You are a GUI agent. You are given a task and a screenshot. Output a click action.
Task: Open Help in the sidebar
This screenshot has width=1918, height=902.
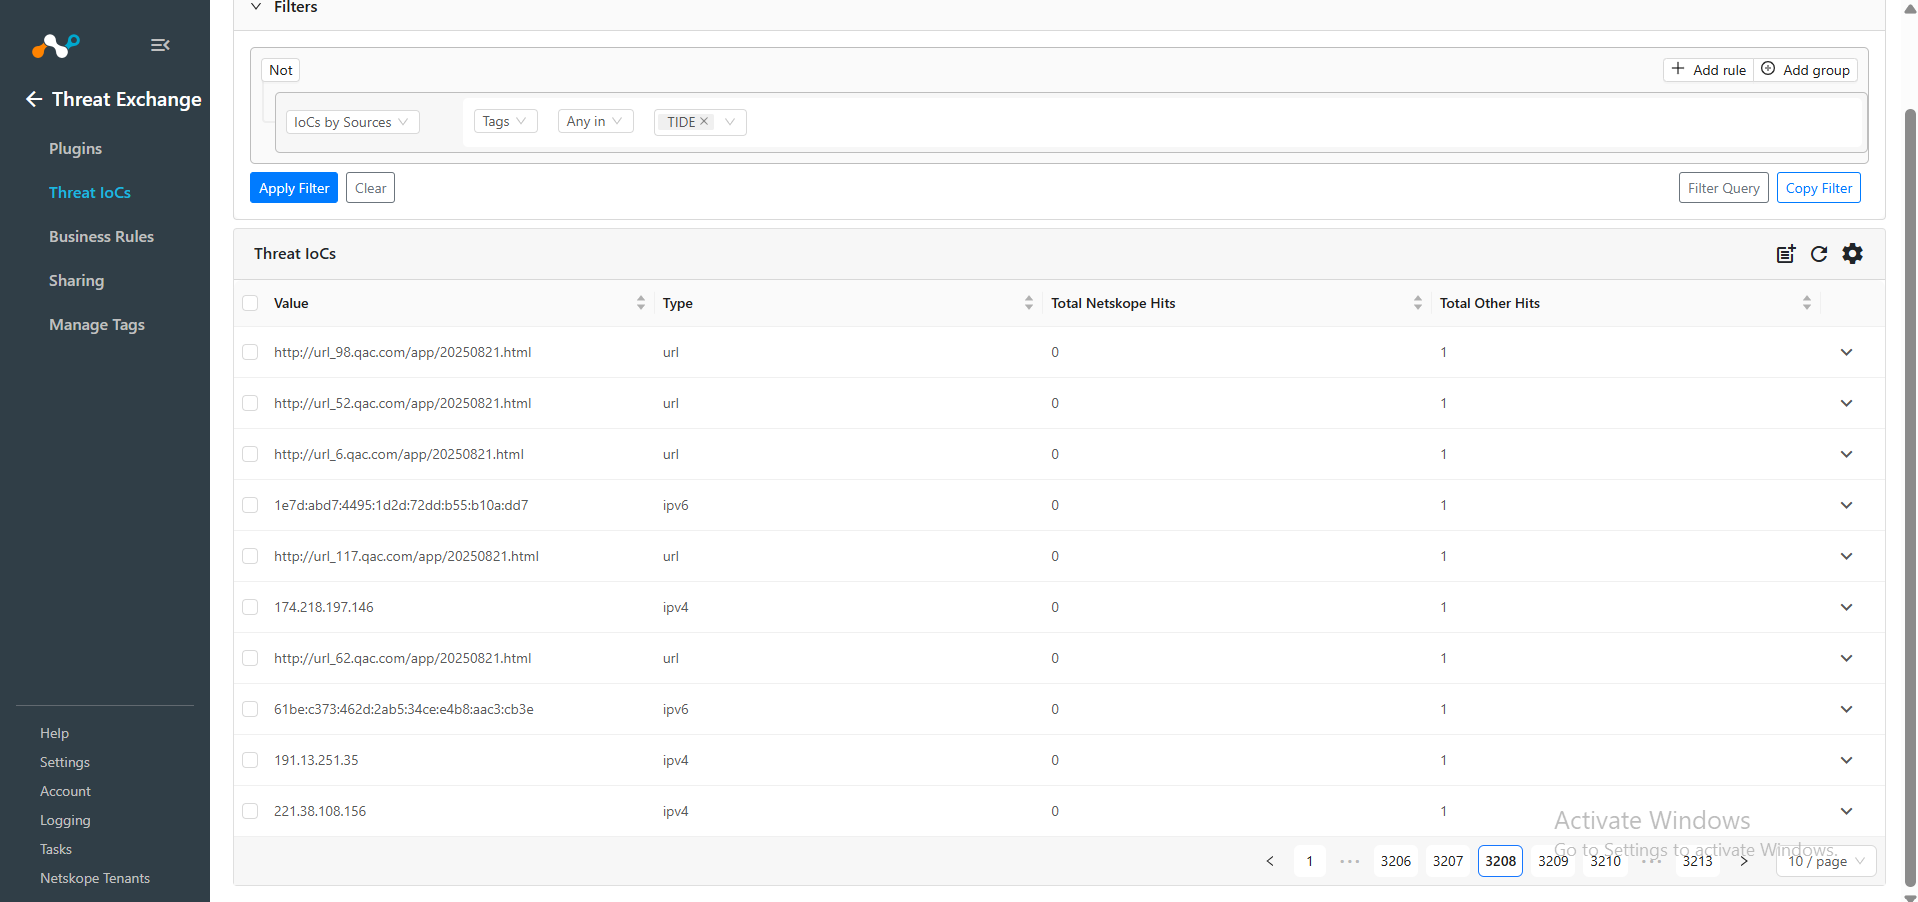(x=54, y=733)
